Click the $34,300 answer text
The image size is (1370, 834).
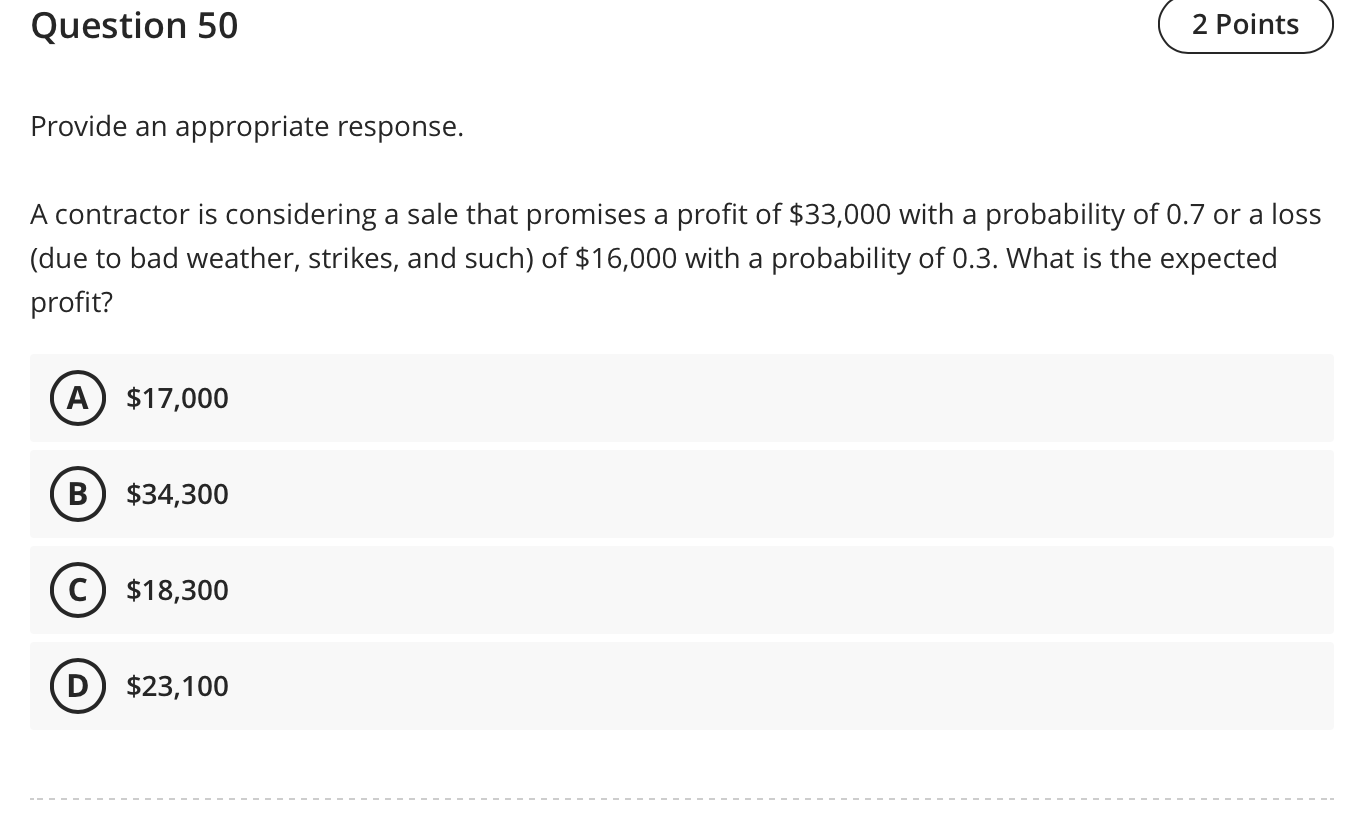177,494
